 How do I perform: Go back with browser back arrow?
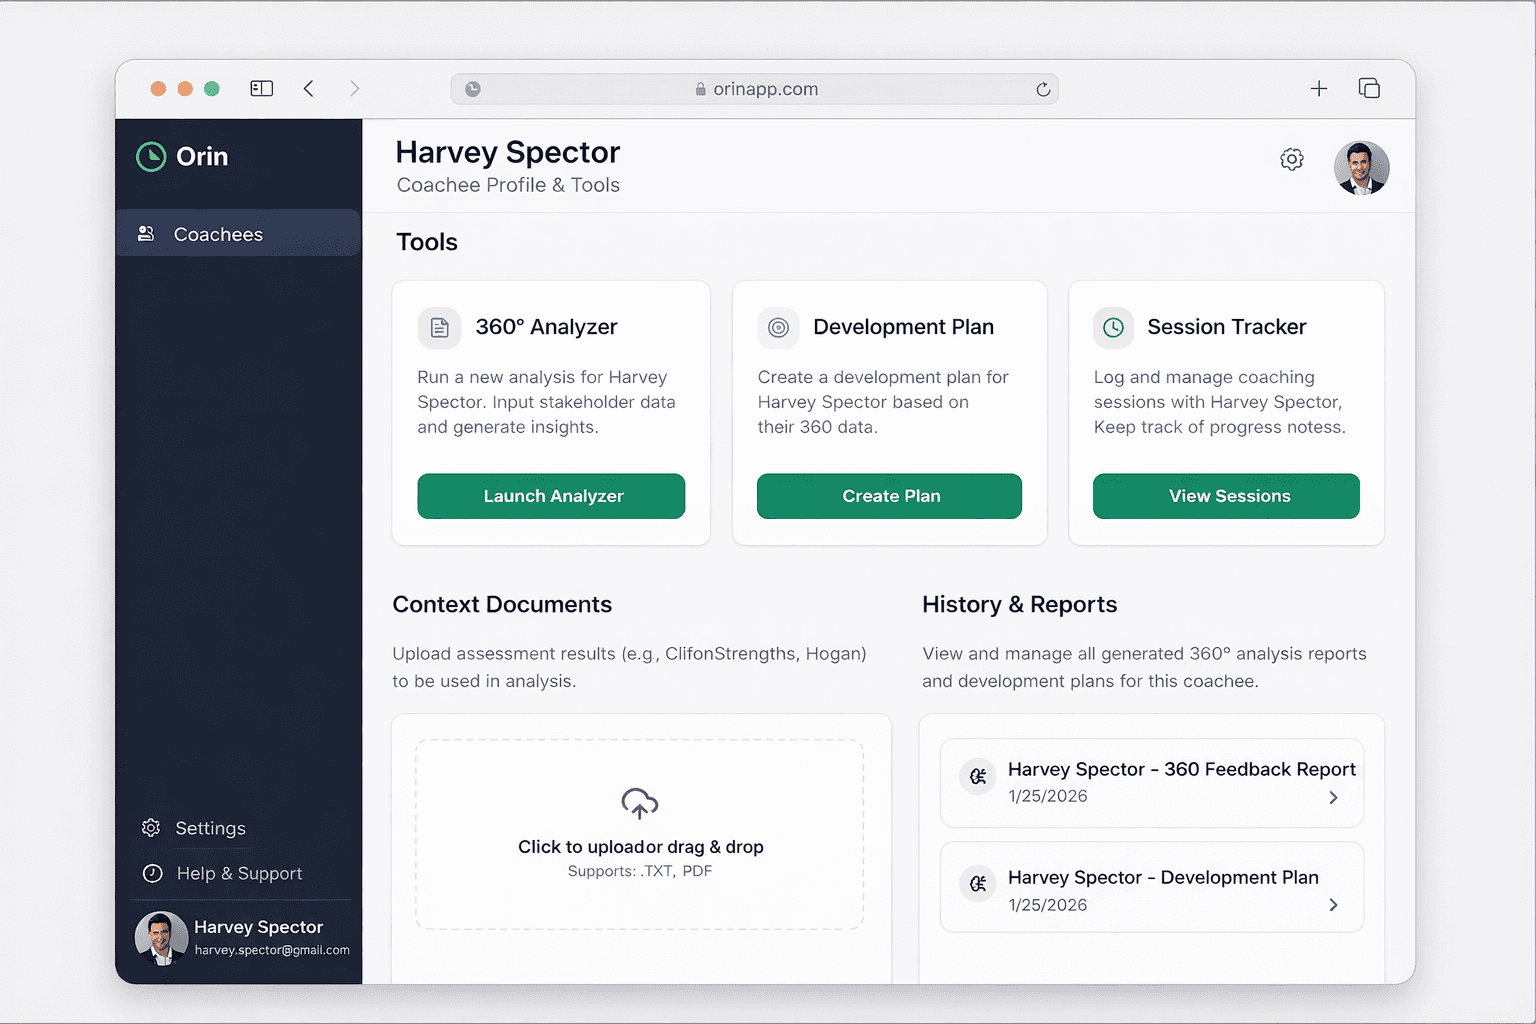pos(309,89)
